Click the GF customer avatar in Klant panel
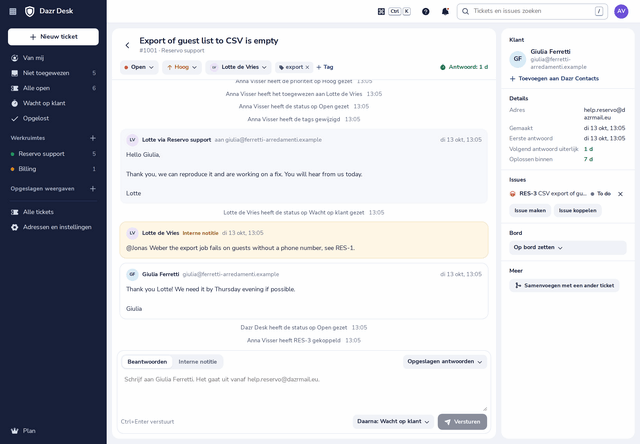This screenshot has width=640, height=444. (x=518, y=59)
